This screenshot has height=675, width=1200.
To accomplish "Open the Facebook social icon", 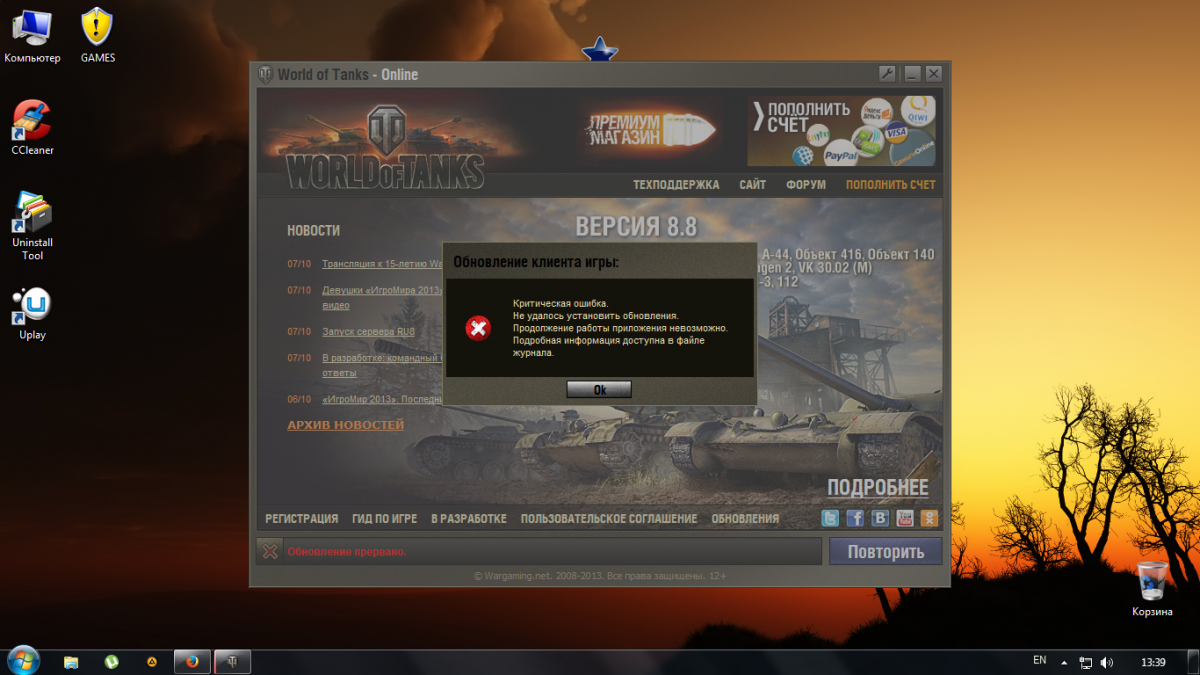I will 855,518.
